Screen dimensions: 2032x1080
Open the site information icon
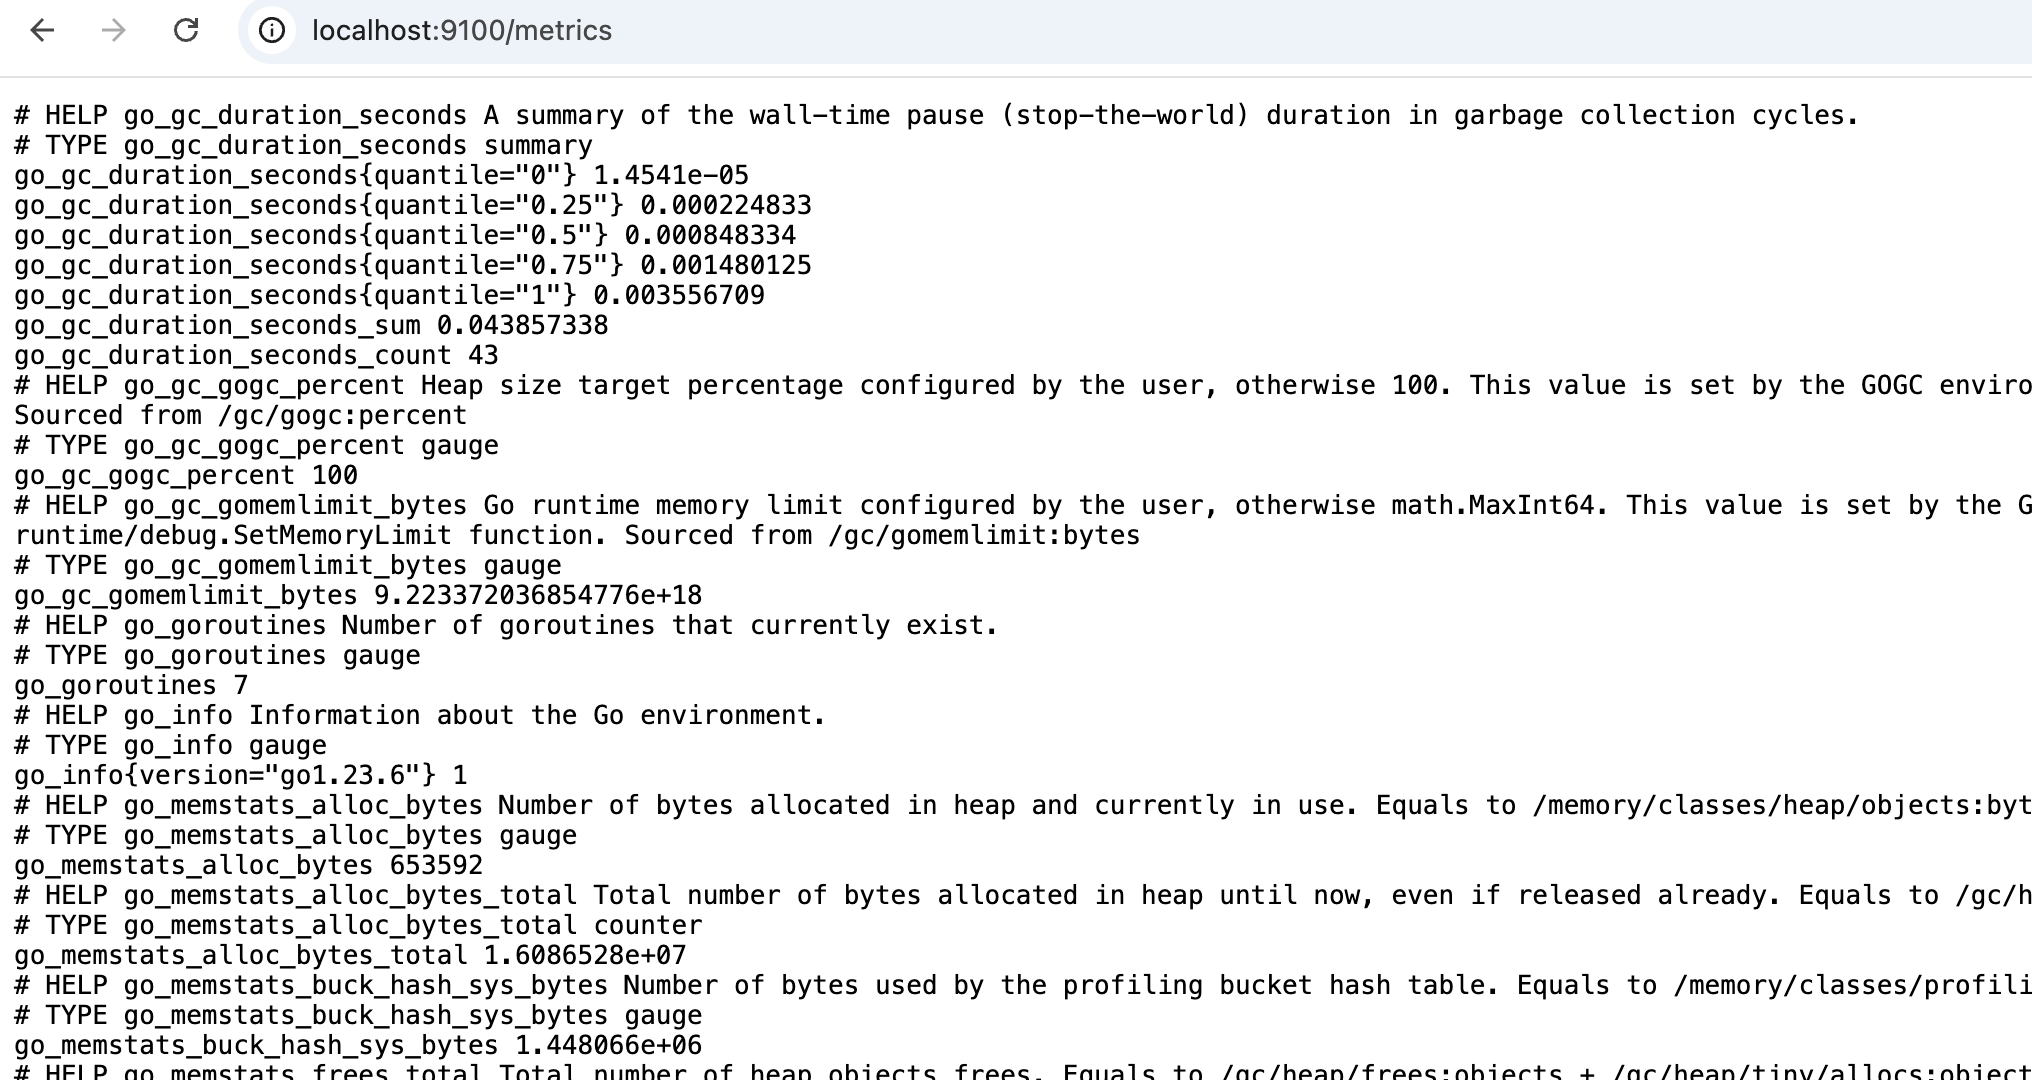(272, 31)
